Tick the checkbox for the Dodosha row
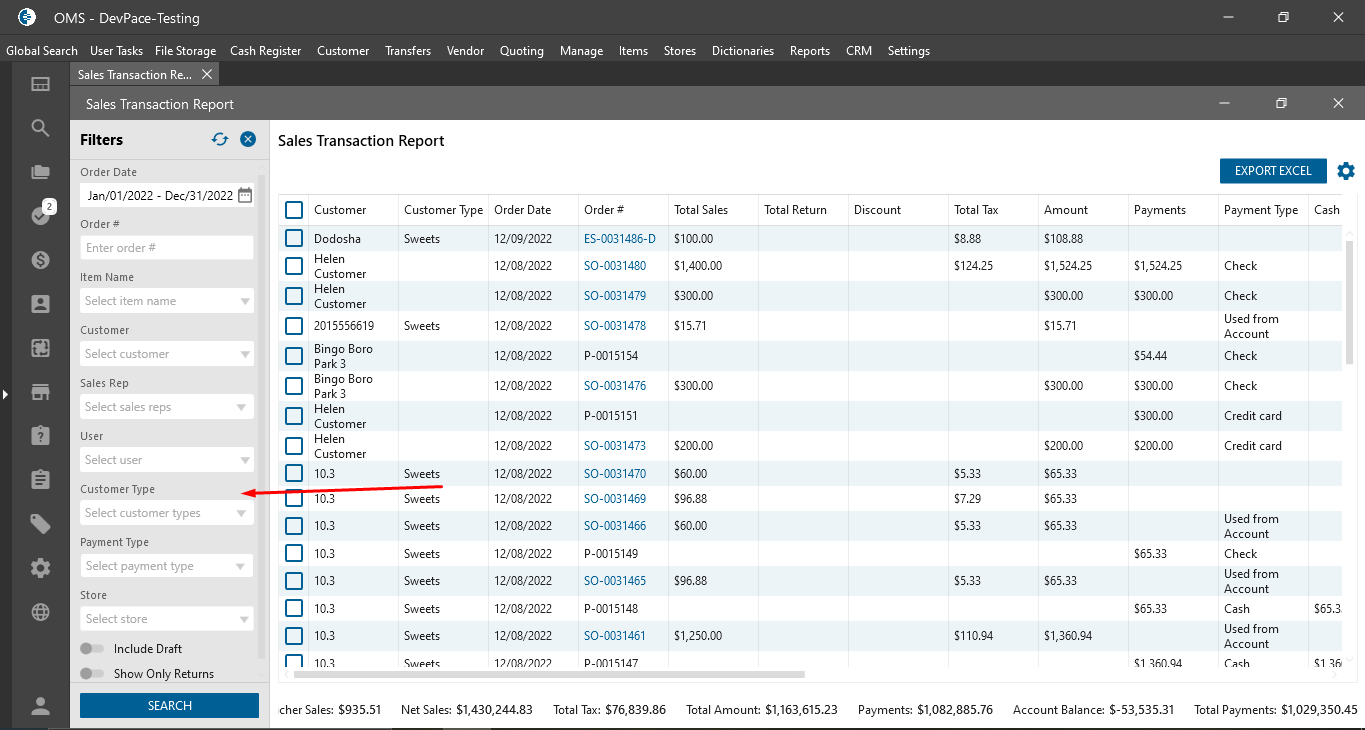The image size is (1365, 730). click(294, 239)
